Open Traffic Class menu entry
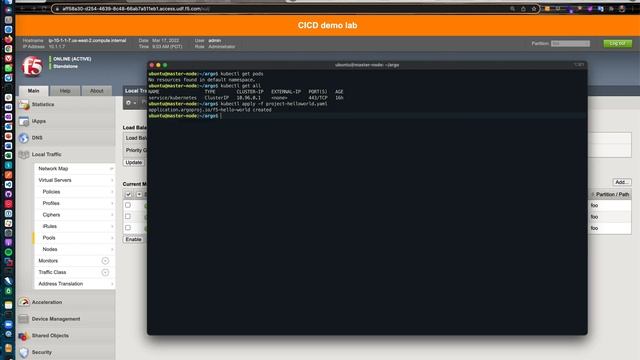The image size is (640, 360). [52, 272]
